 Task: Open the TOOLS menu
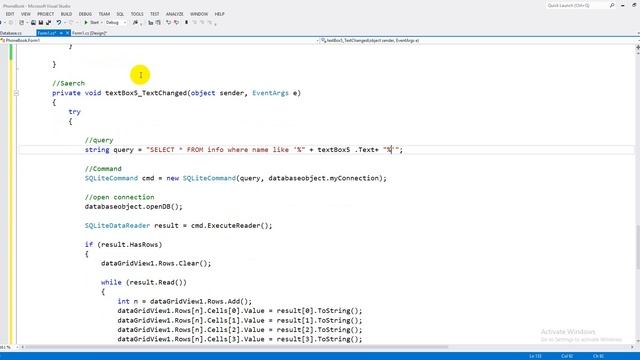click(x=137, y=14)
